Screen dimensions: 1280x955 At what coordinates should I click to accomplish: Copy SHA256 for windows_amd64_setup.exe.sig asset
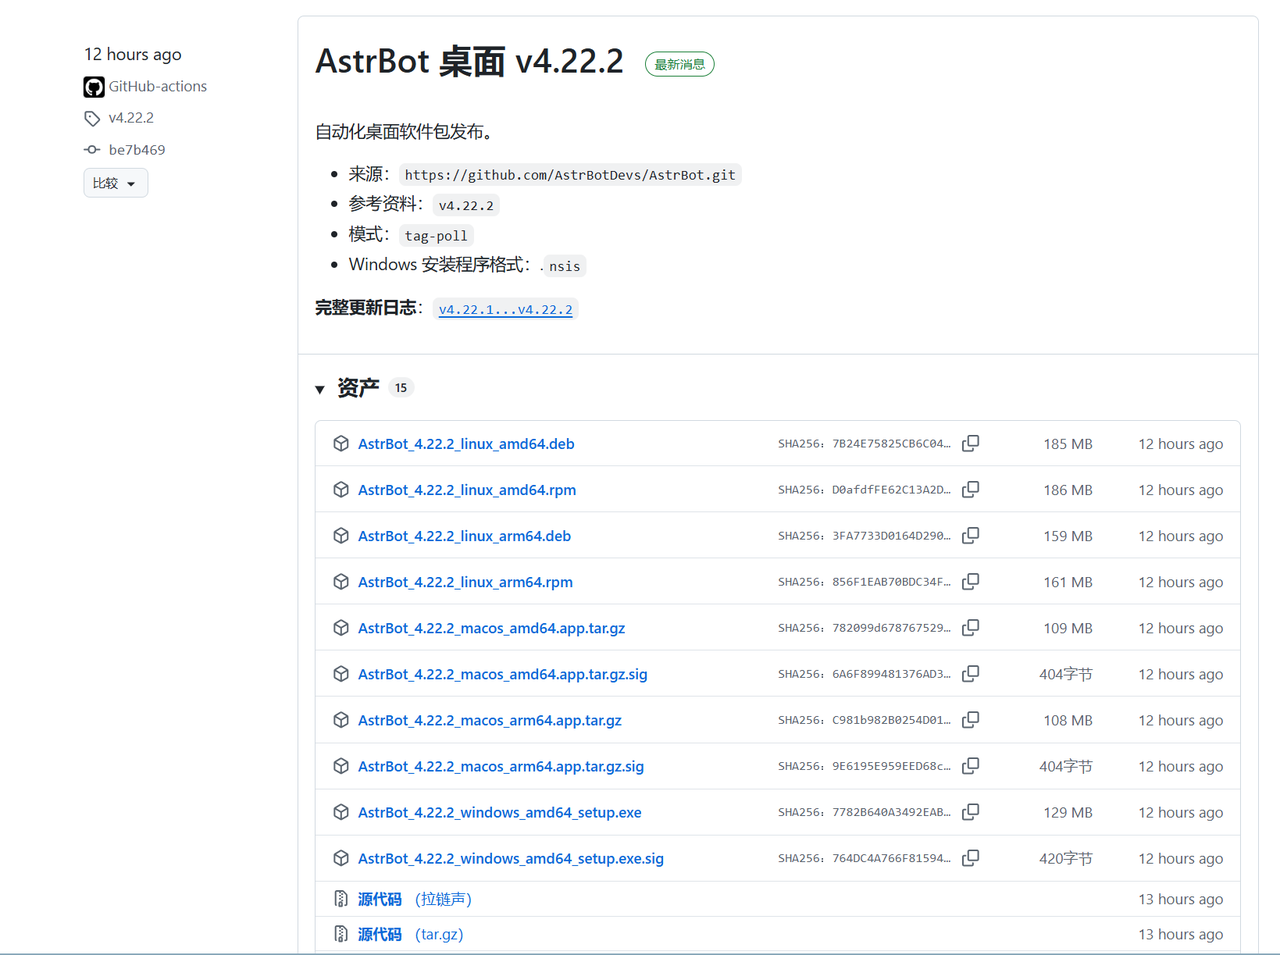point(970,857)
